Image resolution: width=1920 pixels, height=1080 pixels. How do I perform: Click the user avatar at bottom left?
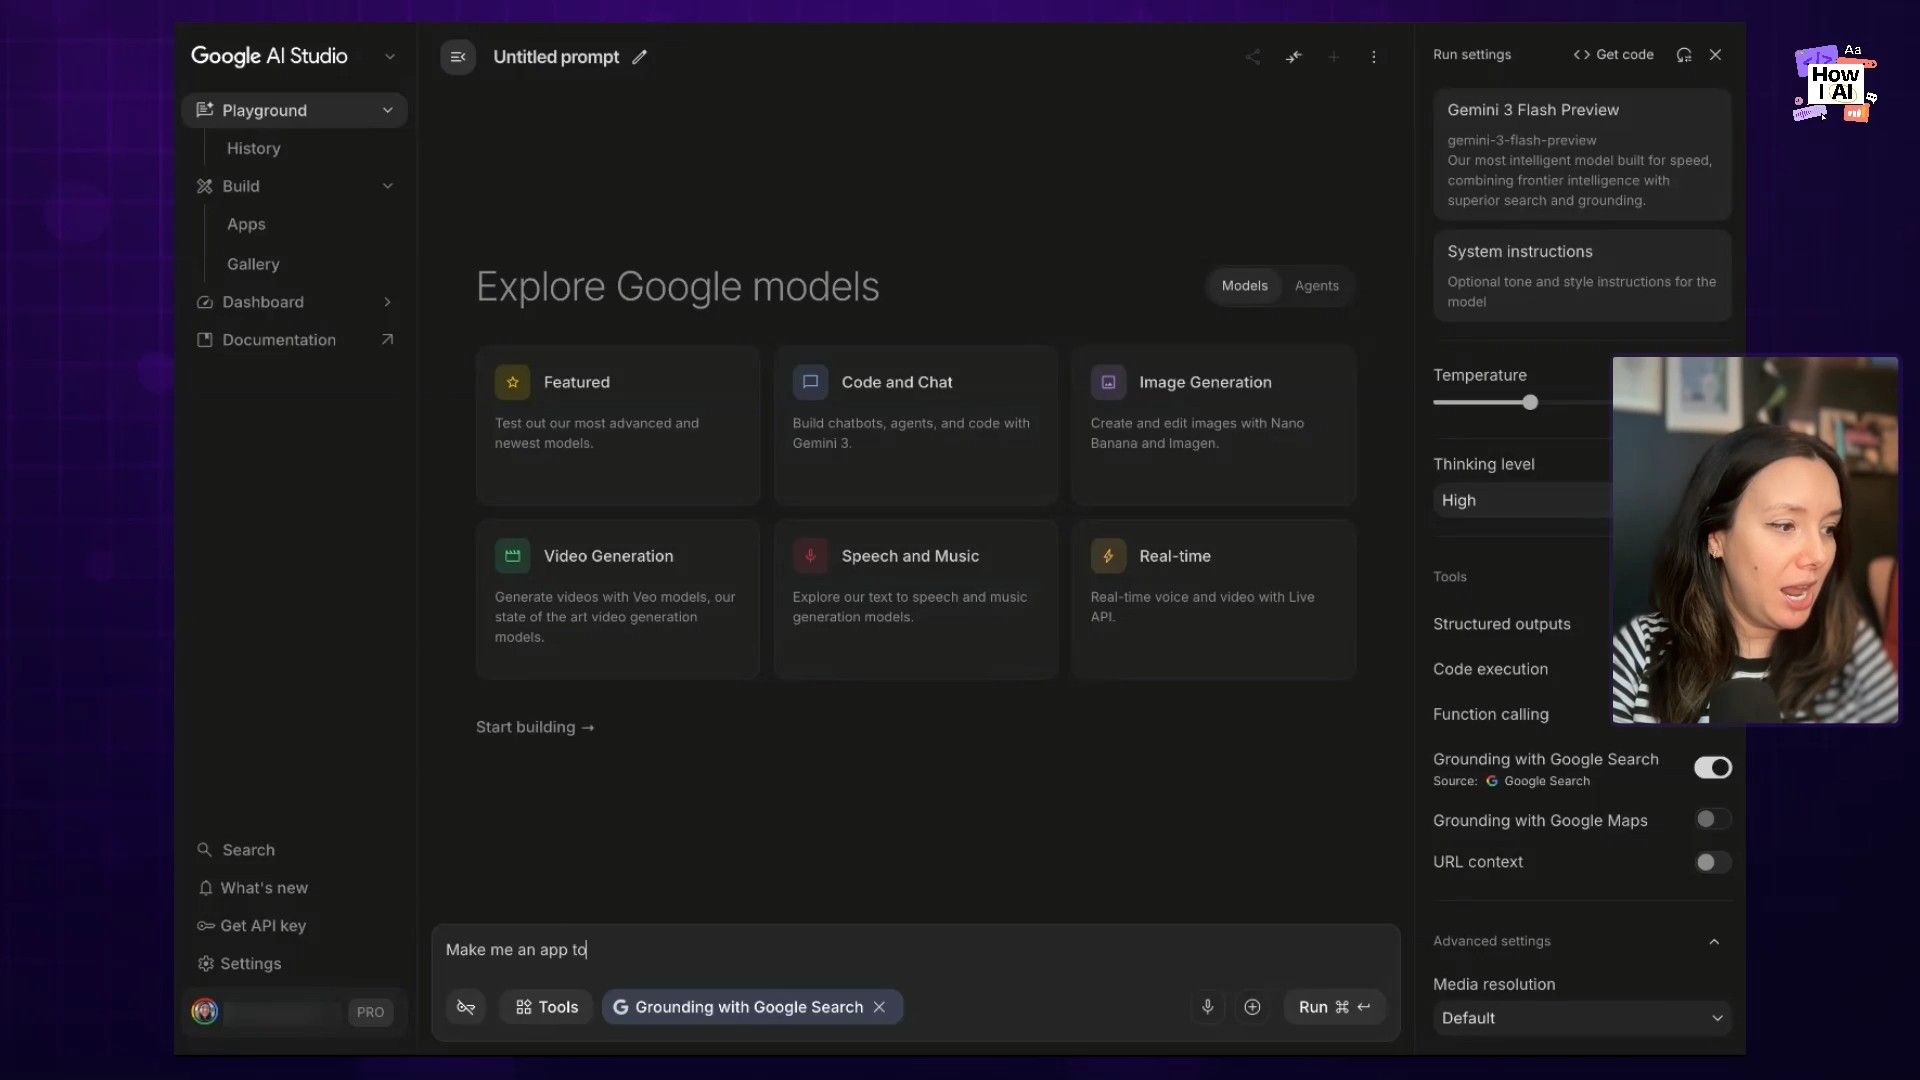205,1012
